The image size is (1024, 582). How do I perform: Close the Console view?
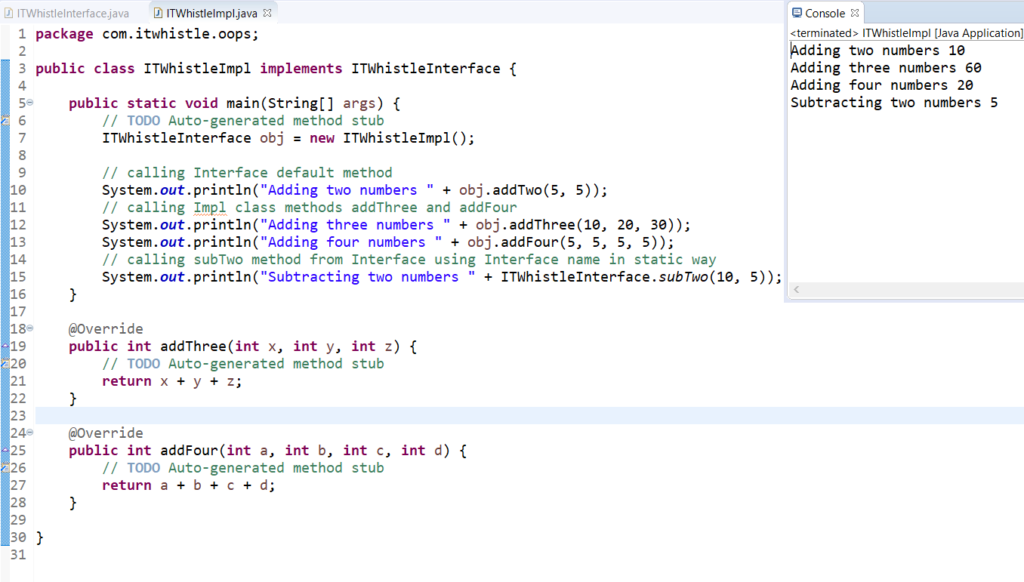pos(856,13)
